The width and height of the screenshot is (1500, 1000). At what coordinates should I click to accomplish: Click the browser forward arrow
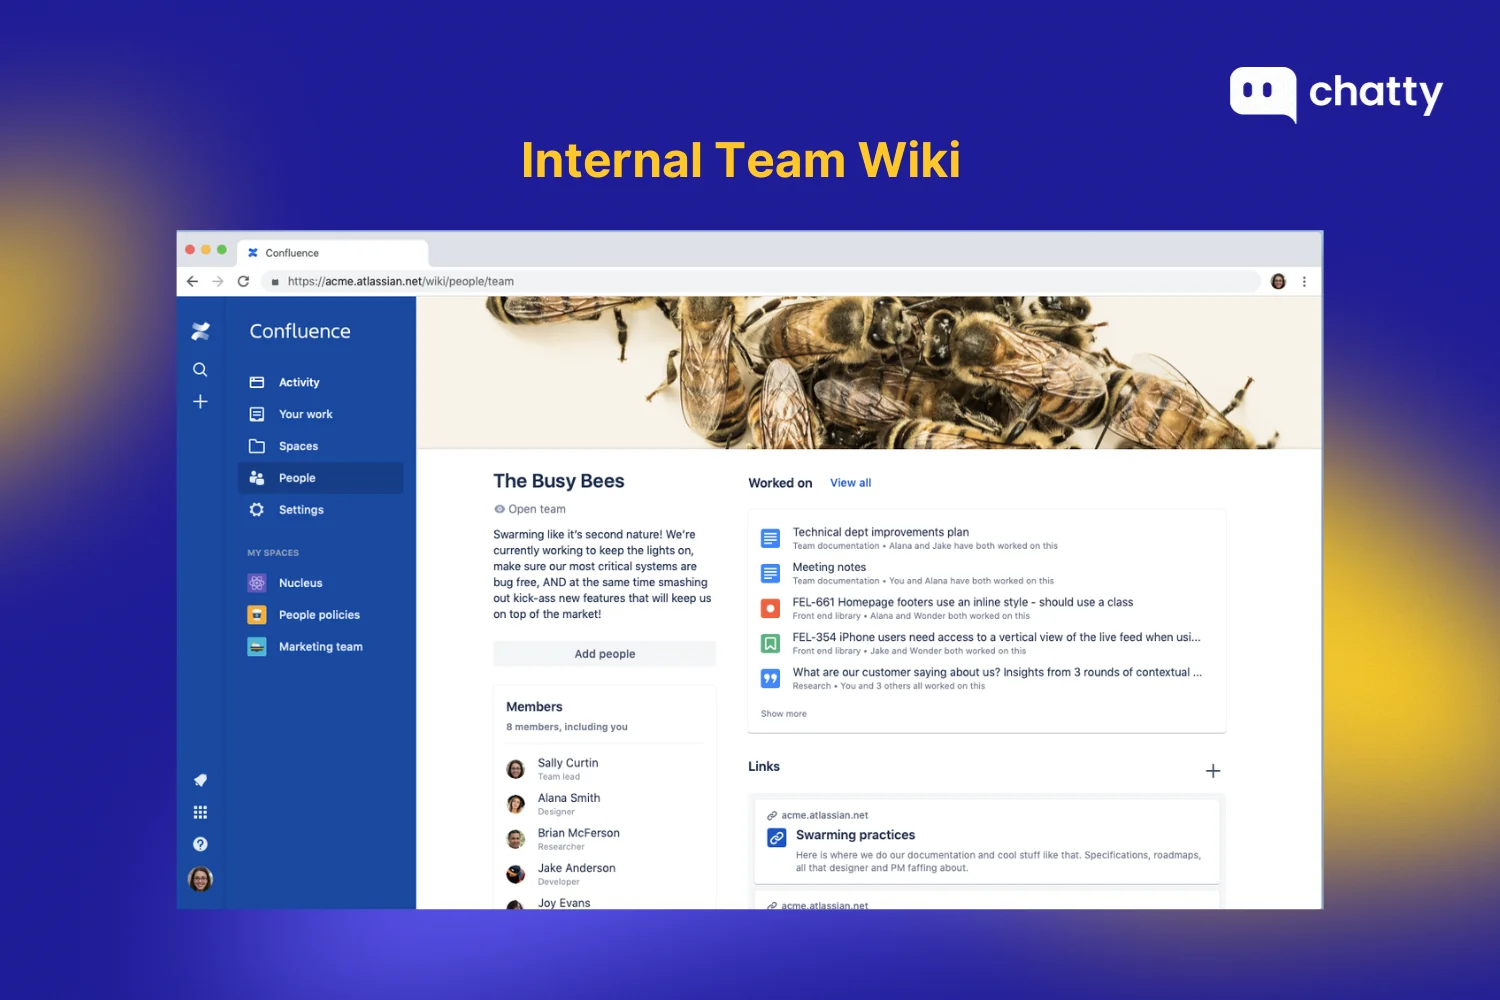[x=218, y=282]
